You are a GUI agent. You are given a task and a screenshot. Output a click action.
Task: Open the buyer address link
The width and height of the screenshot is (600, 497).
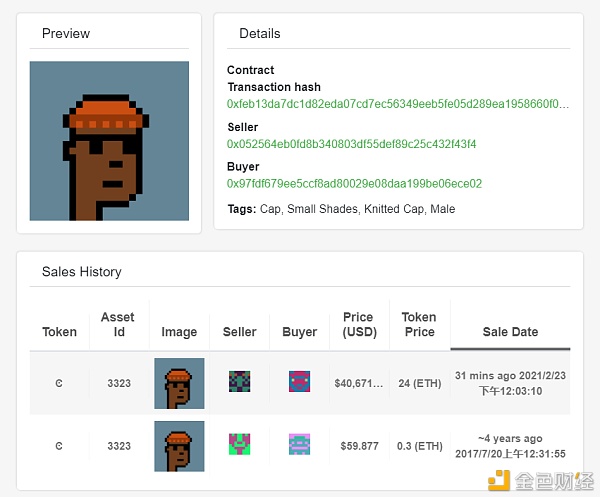click(354, 184)
